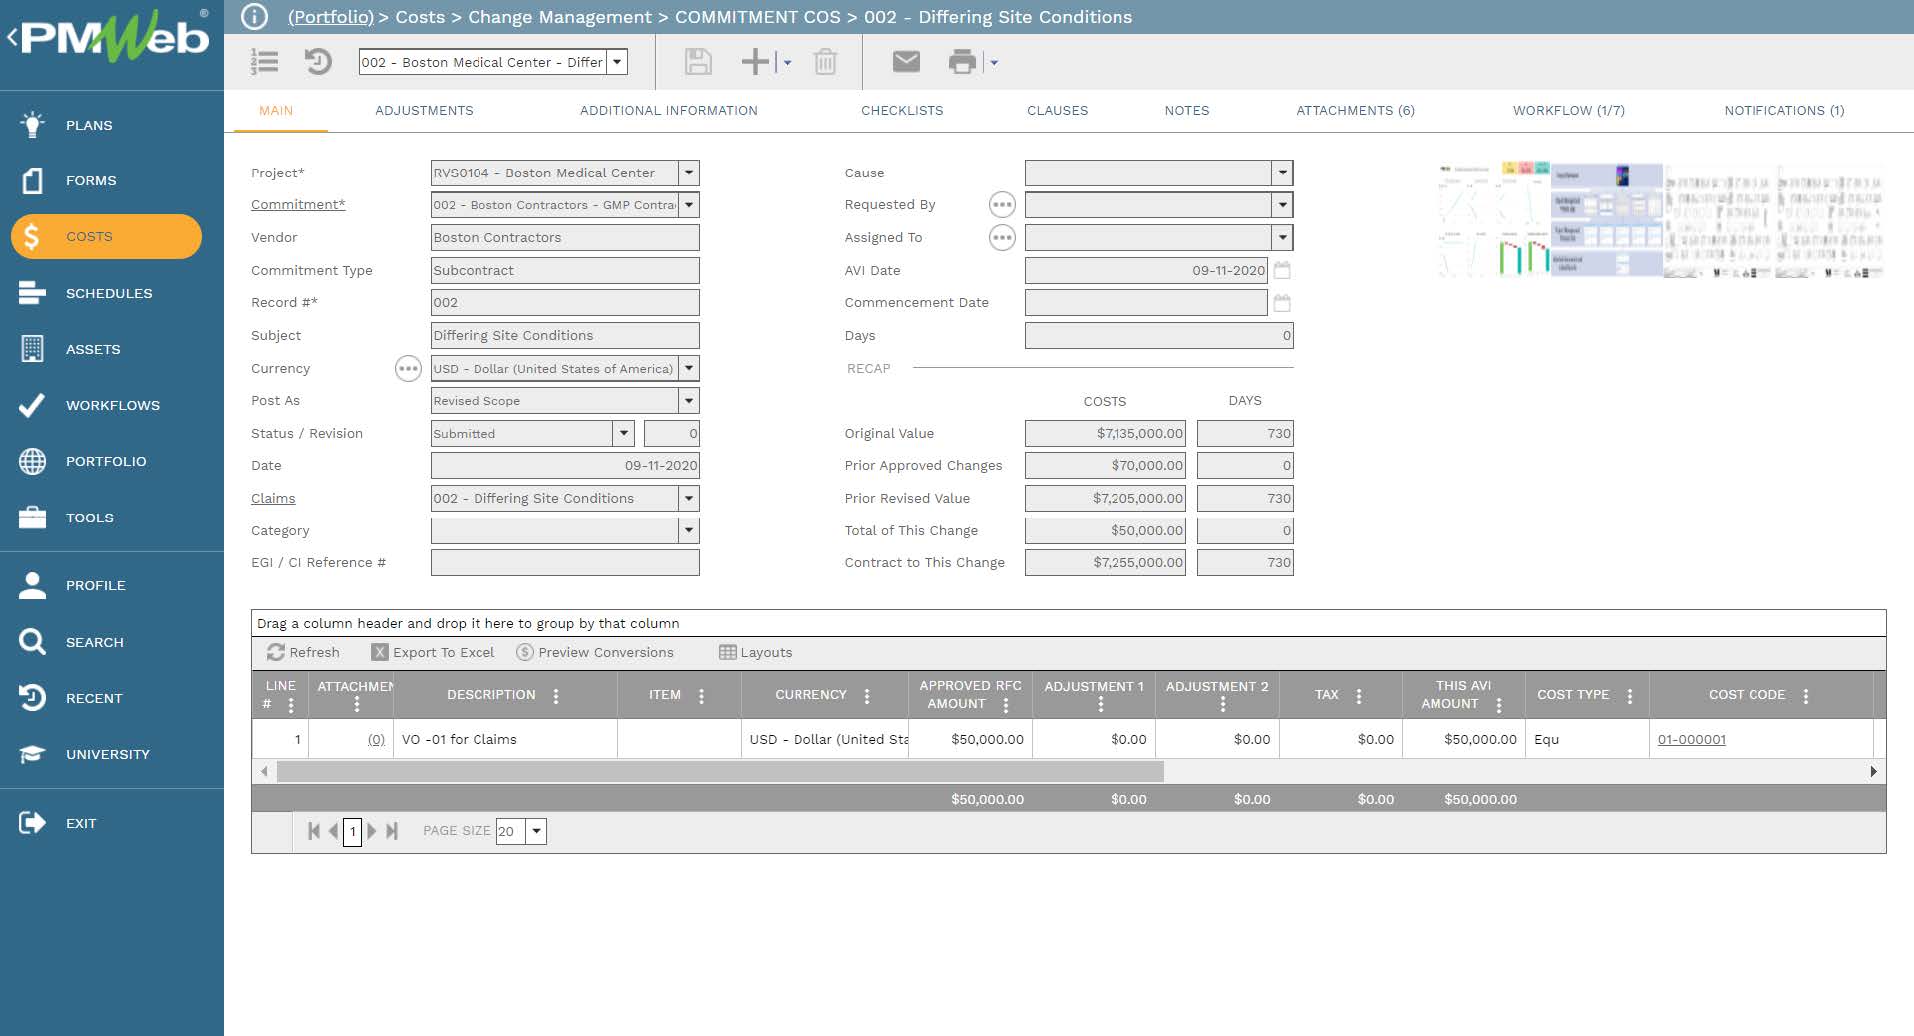
Task: Click the EGI / CI Reference # field
Action: point(565,563)
